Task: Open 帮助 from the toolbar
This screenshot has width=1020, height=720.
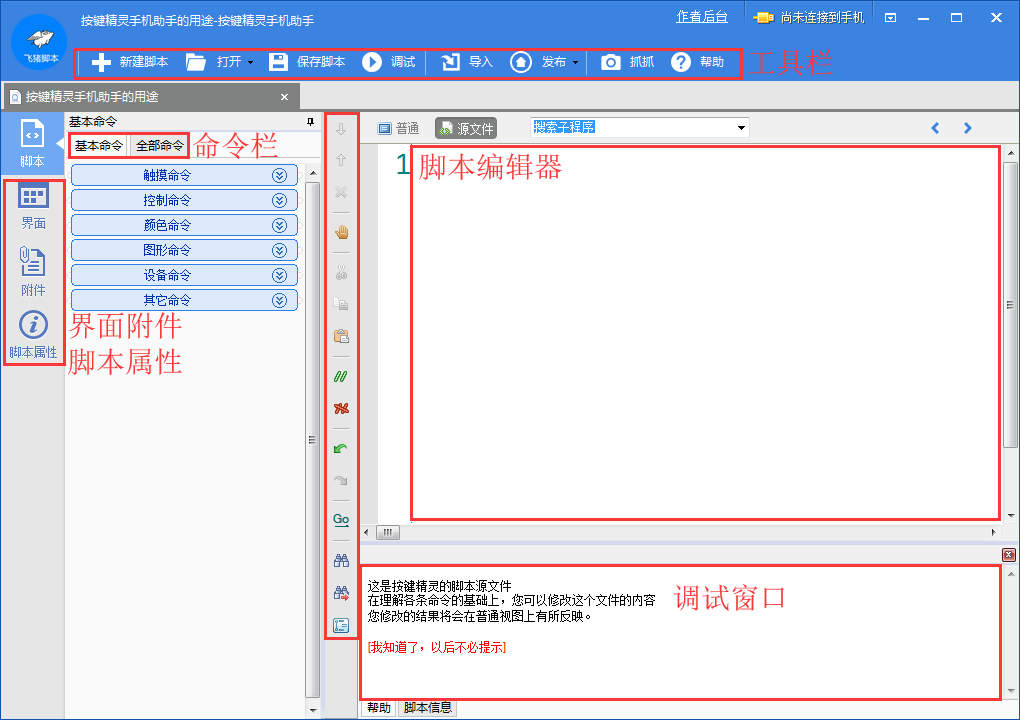Action: (697, 62)
